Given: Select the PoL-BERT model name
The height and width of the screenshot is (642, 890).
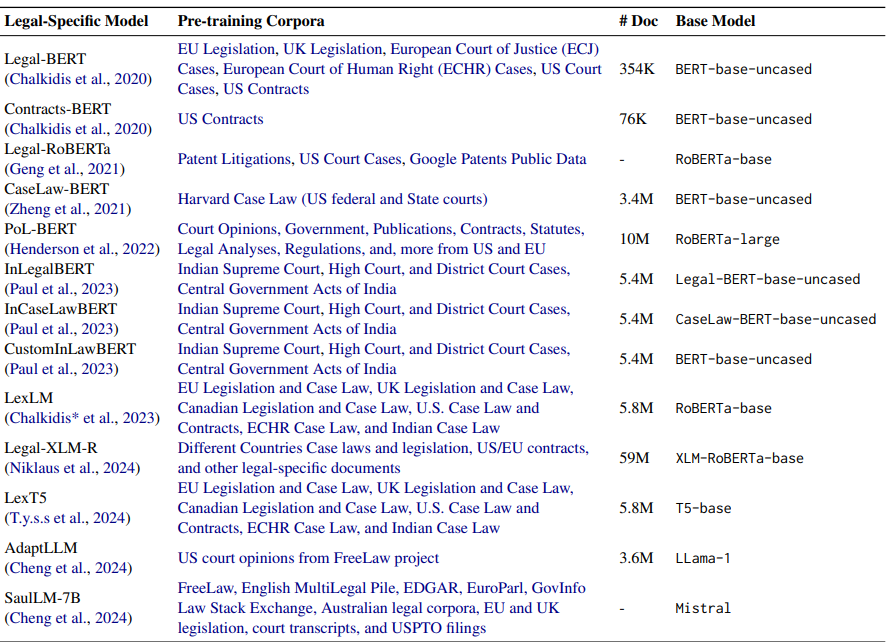Looking at the screenshot, I should [x=40, y=229].
